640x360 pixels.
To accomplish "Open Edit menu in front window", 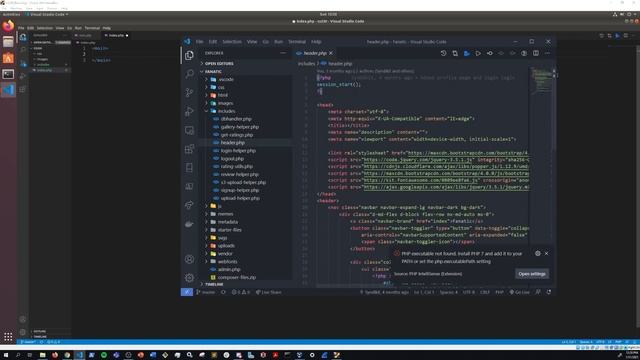I will (213, 42).
